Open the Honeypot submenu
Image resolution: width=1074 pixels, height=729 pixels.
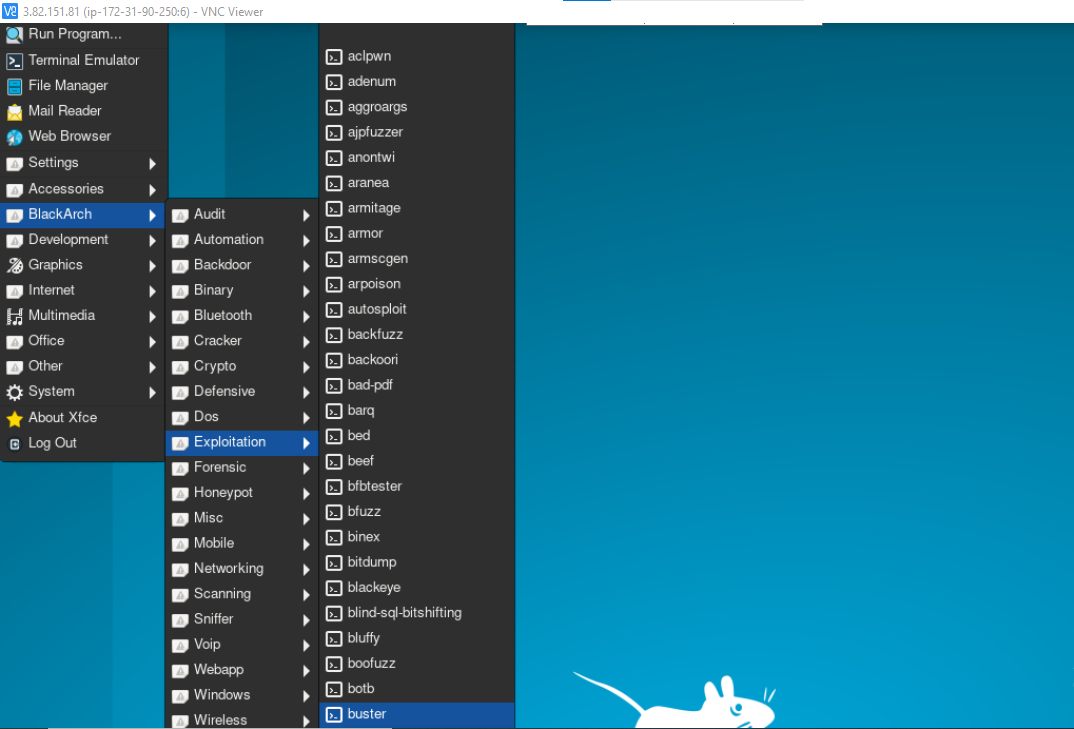(242, 493)
